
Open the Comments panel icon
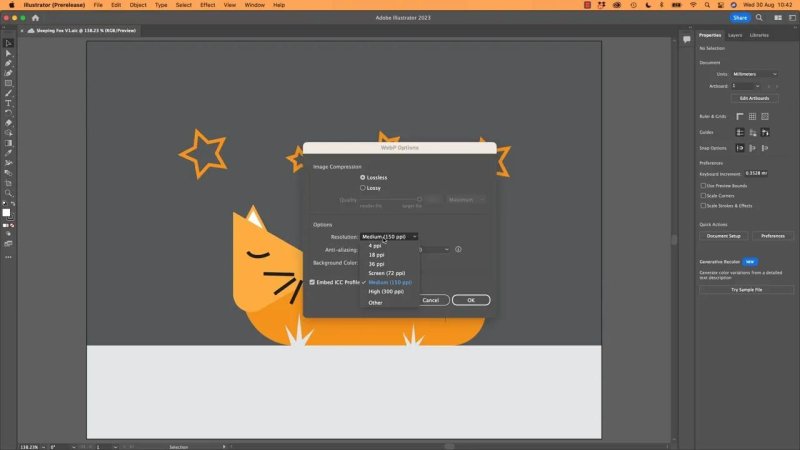point(687,39)
